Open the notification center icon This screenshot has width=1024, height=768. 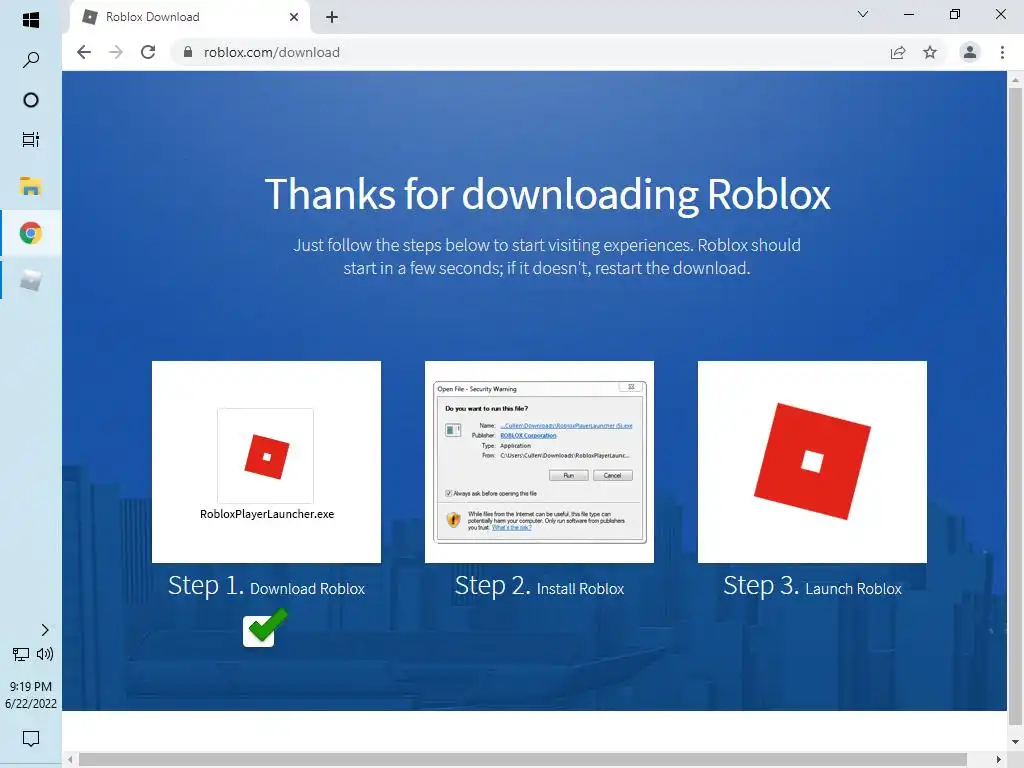pyautogui.click(x=31, y=738)
